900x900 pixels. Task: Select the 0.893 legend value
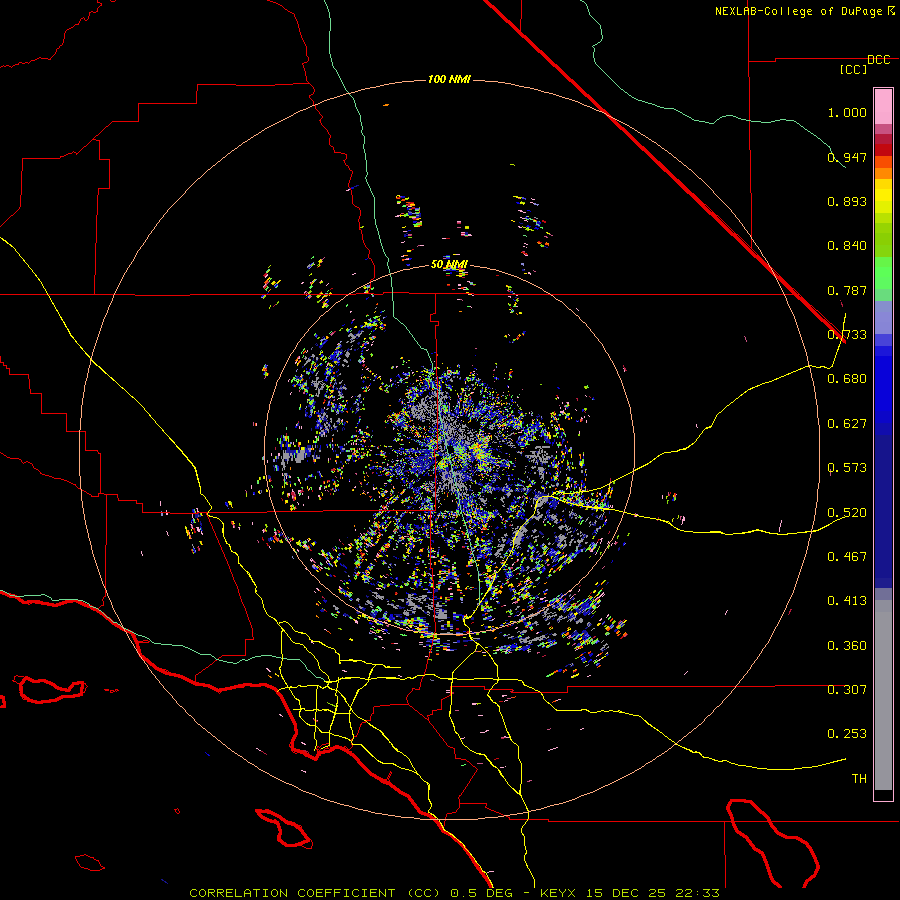847,201
